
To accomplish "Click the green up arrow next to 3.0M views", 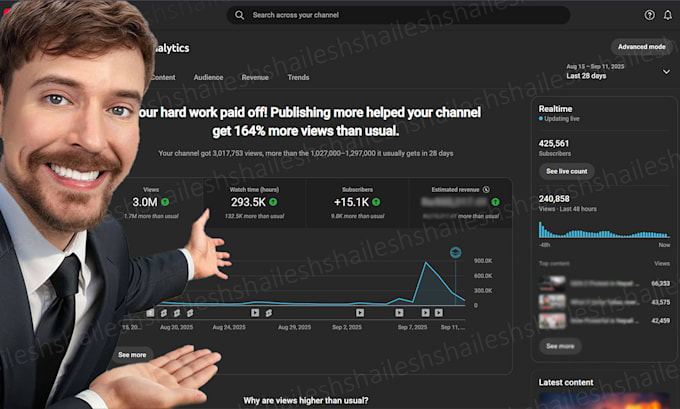I will (x=165, y=202).
